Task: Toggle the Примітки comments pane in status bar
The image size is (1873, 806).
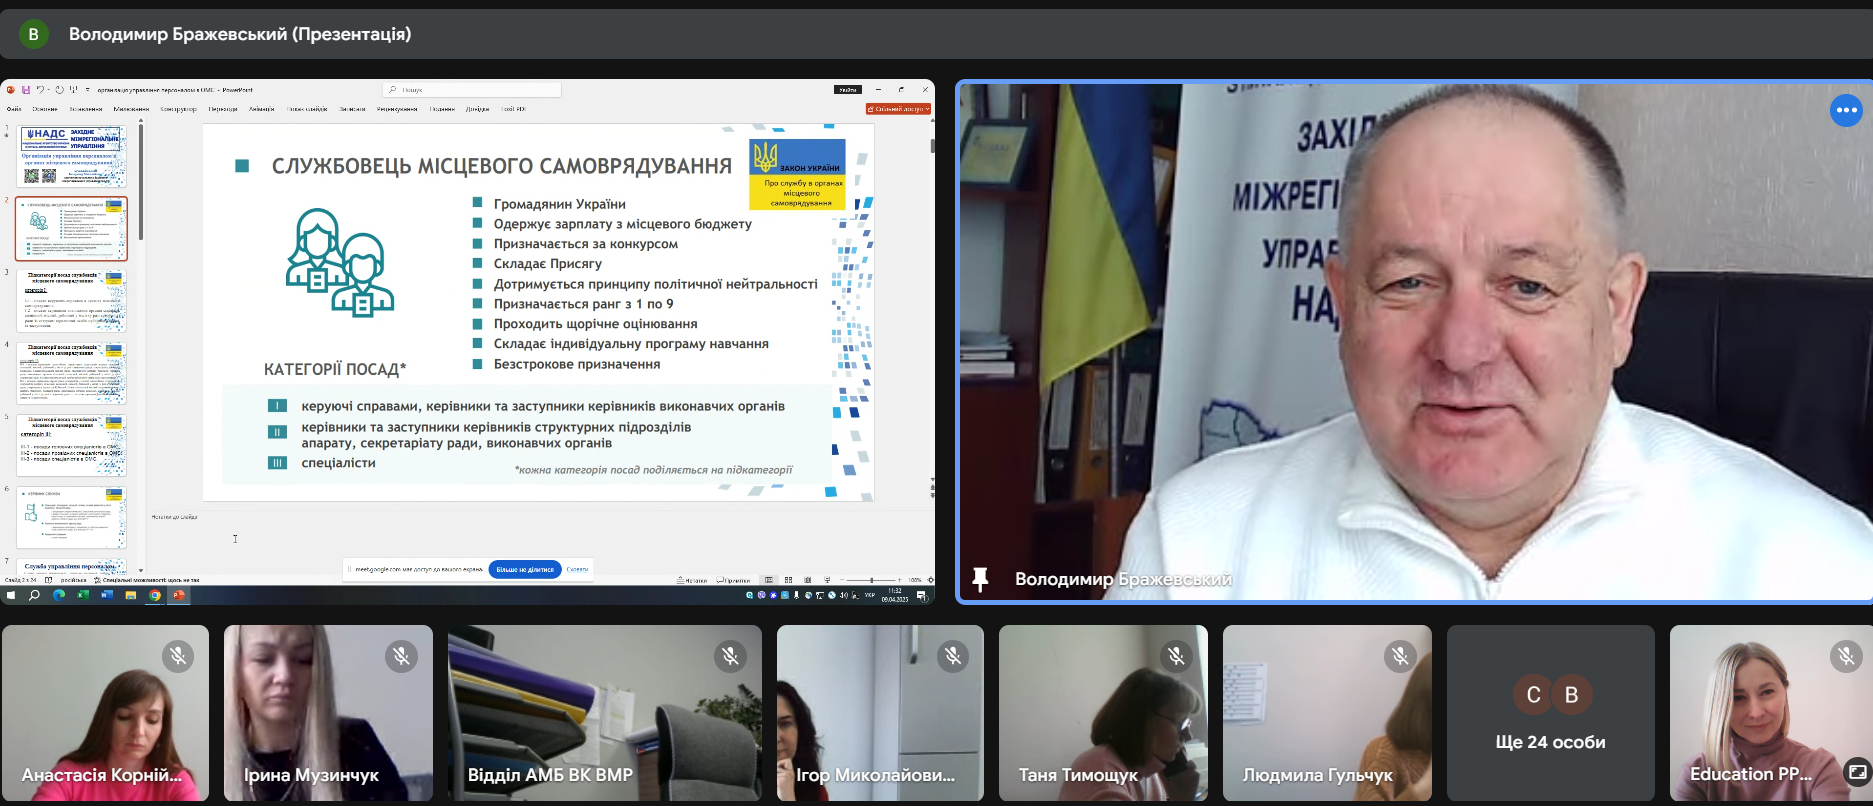Action: click(734, 580)
